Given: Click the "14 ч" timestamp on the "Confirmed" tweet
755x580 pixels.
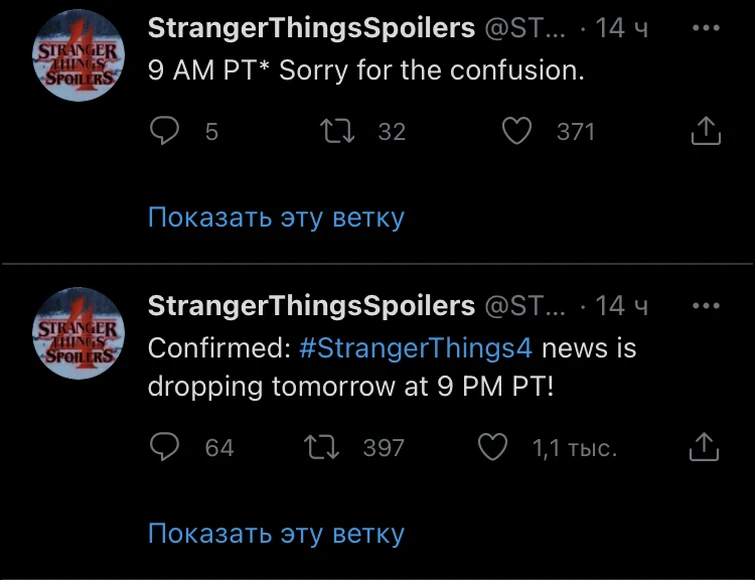Looking at the screenshot, I should 621,305.
